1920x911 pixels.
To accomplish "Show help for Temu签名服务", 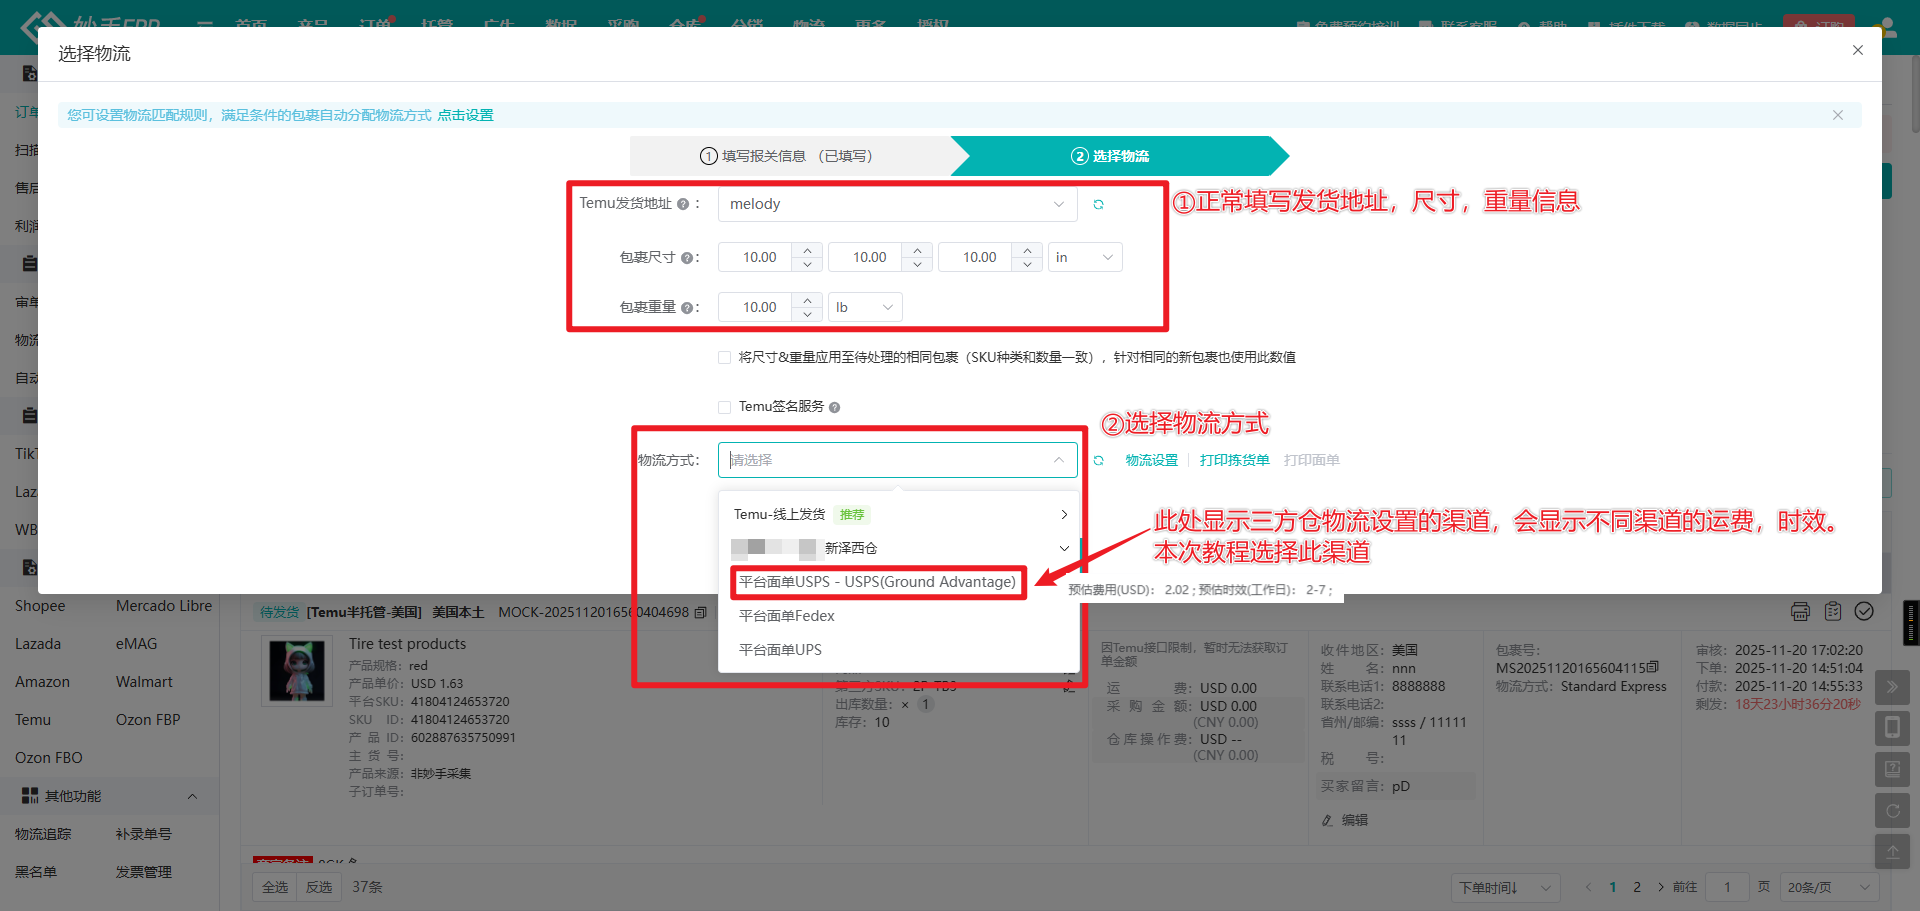I will coord(835,407).
